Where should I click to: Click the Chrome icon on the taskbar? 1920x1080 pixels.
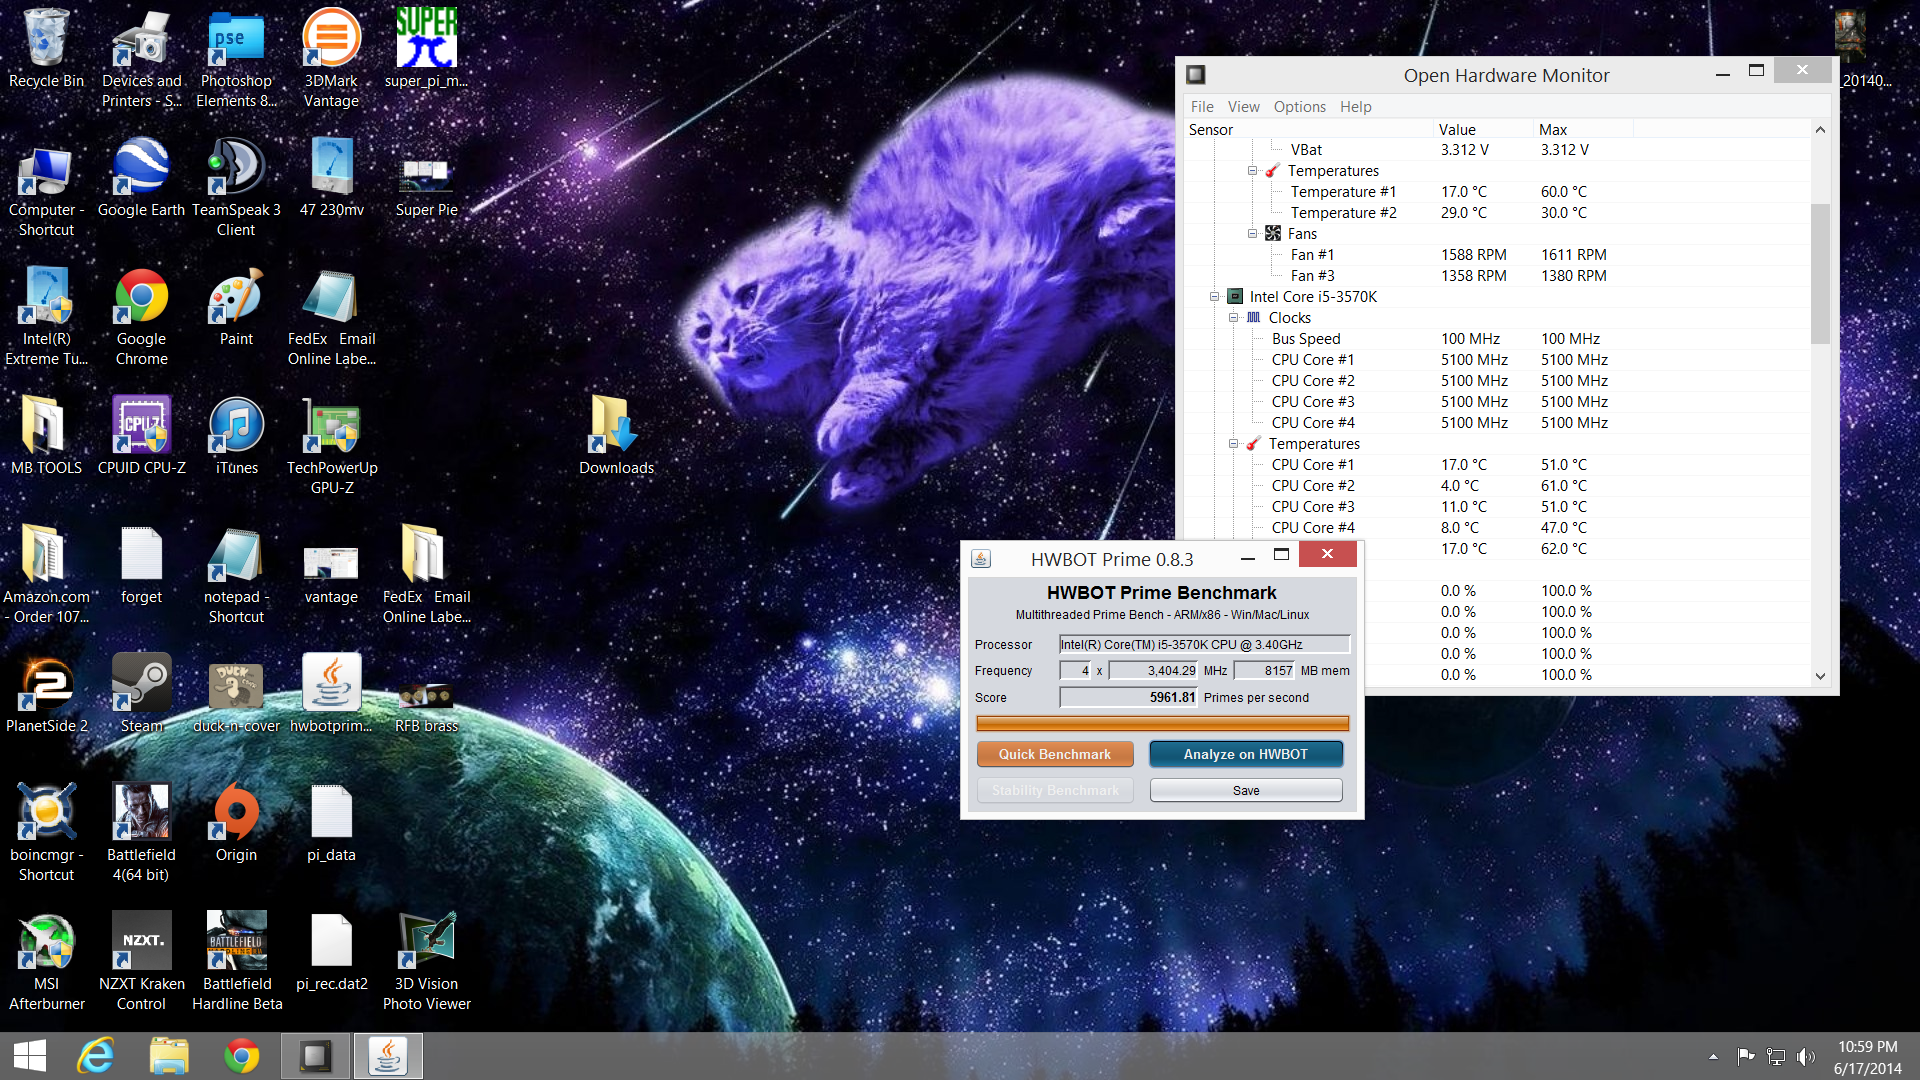241,1056
